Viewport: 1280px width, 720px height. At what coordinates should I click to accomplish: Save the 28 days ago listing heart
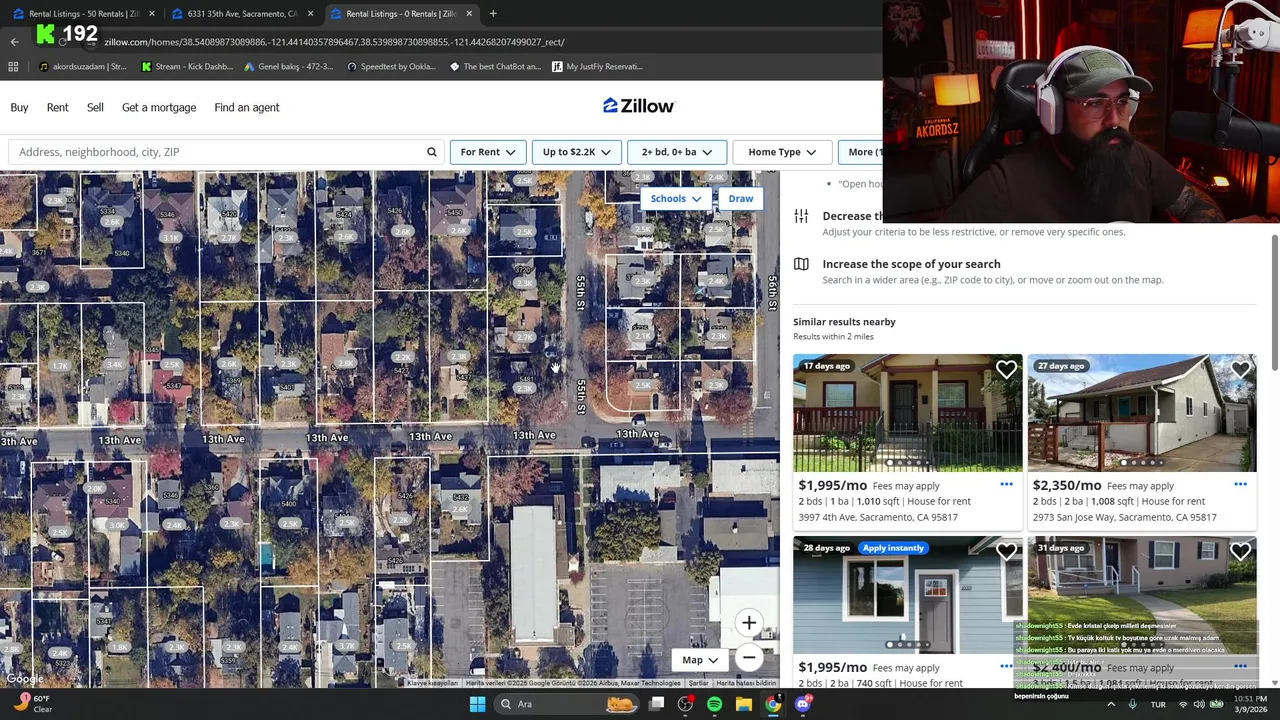tap(1006, 552)
